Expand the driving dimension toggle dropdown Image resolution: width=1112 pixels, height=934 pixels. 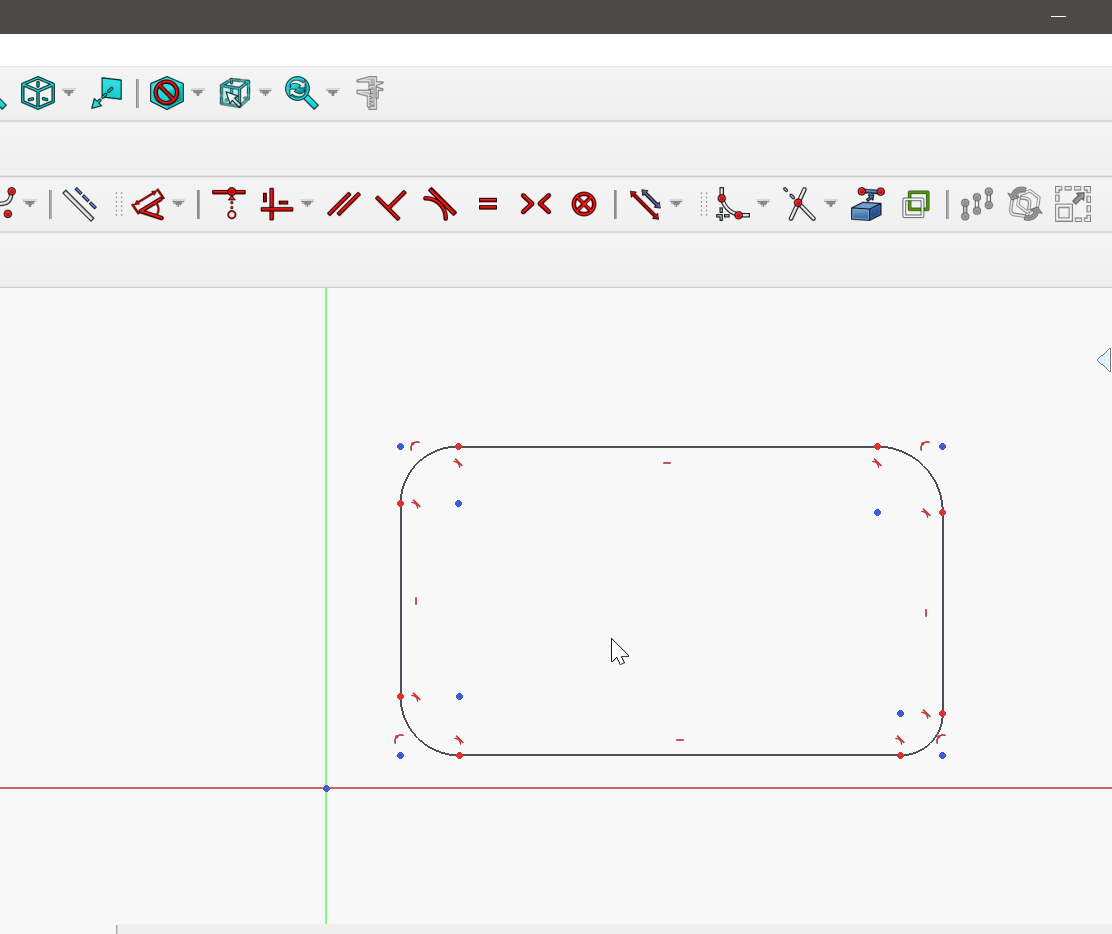677,204
